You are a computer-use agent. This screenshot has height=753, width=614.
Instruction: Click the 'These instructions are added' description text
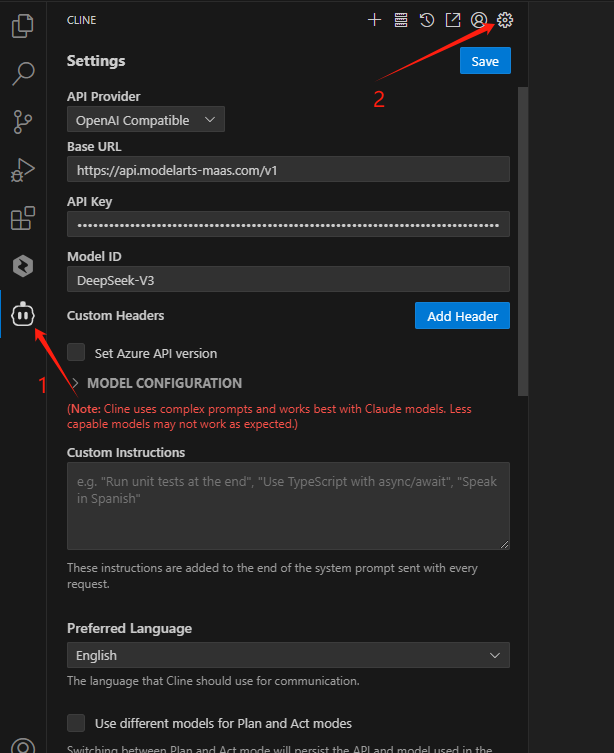(272, 576)
